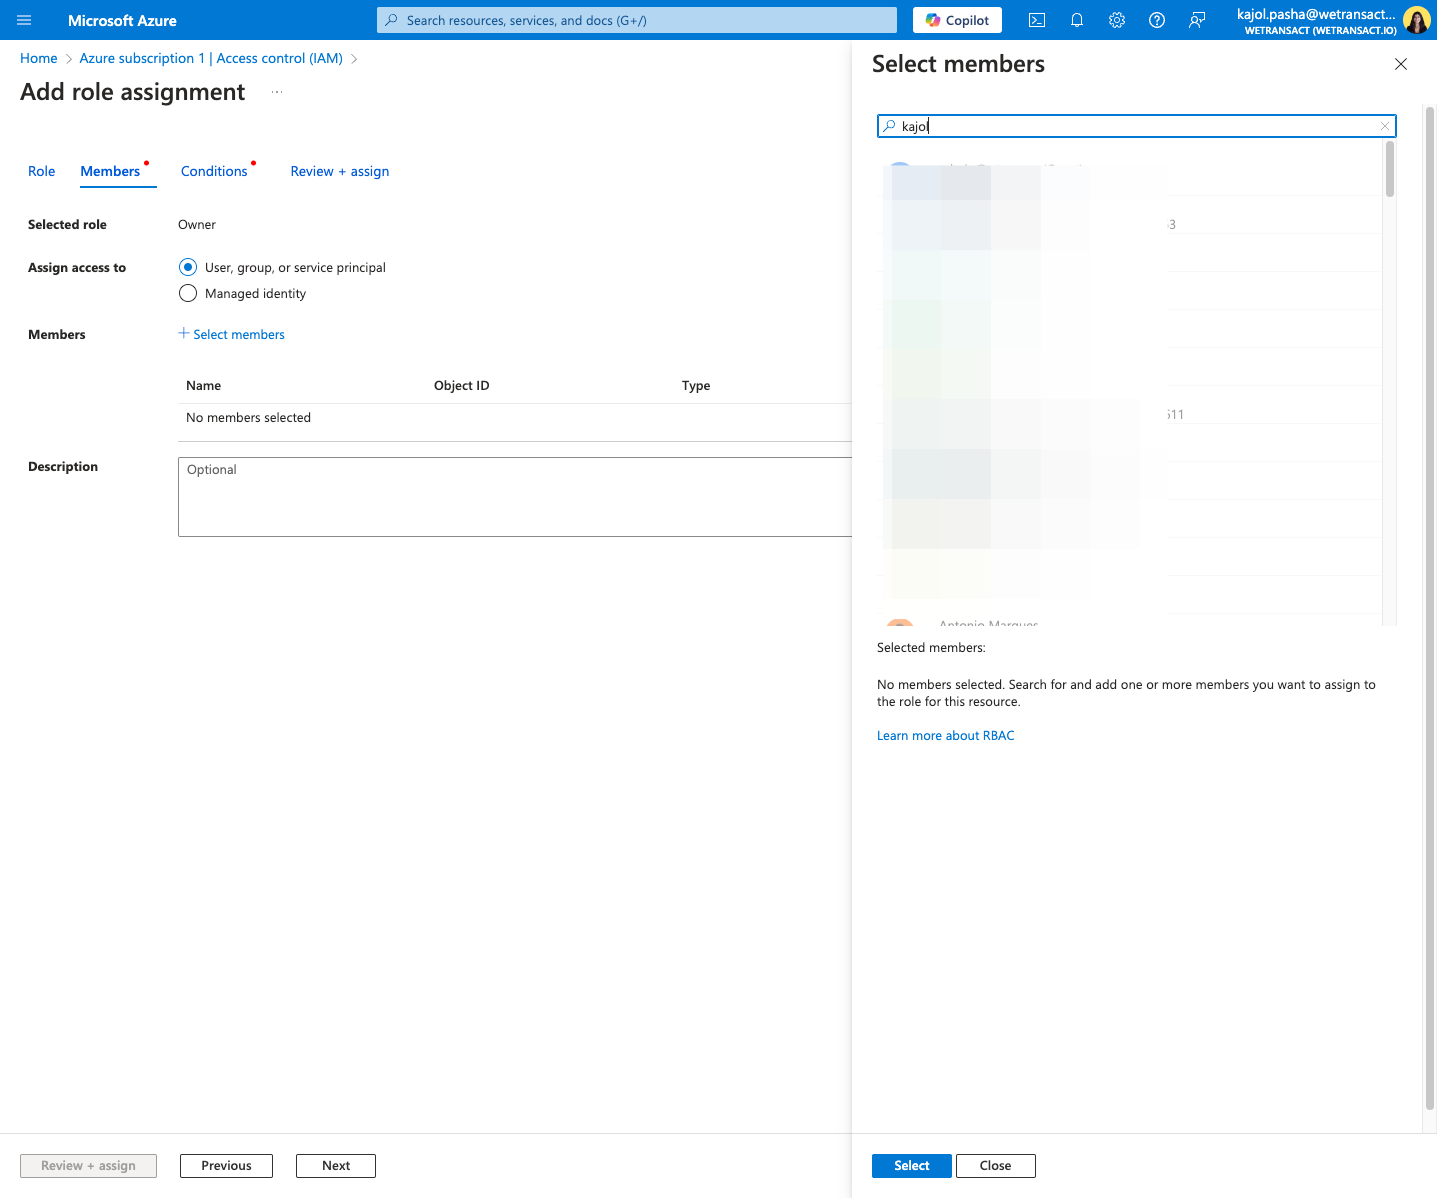Open the notifications bell
Viewport: 1437px width, 1198px height.
(1077, 20)
